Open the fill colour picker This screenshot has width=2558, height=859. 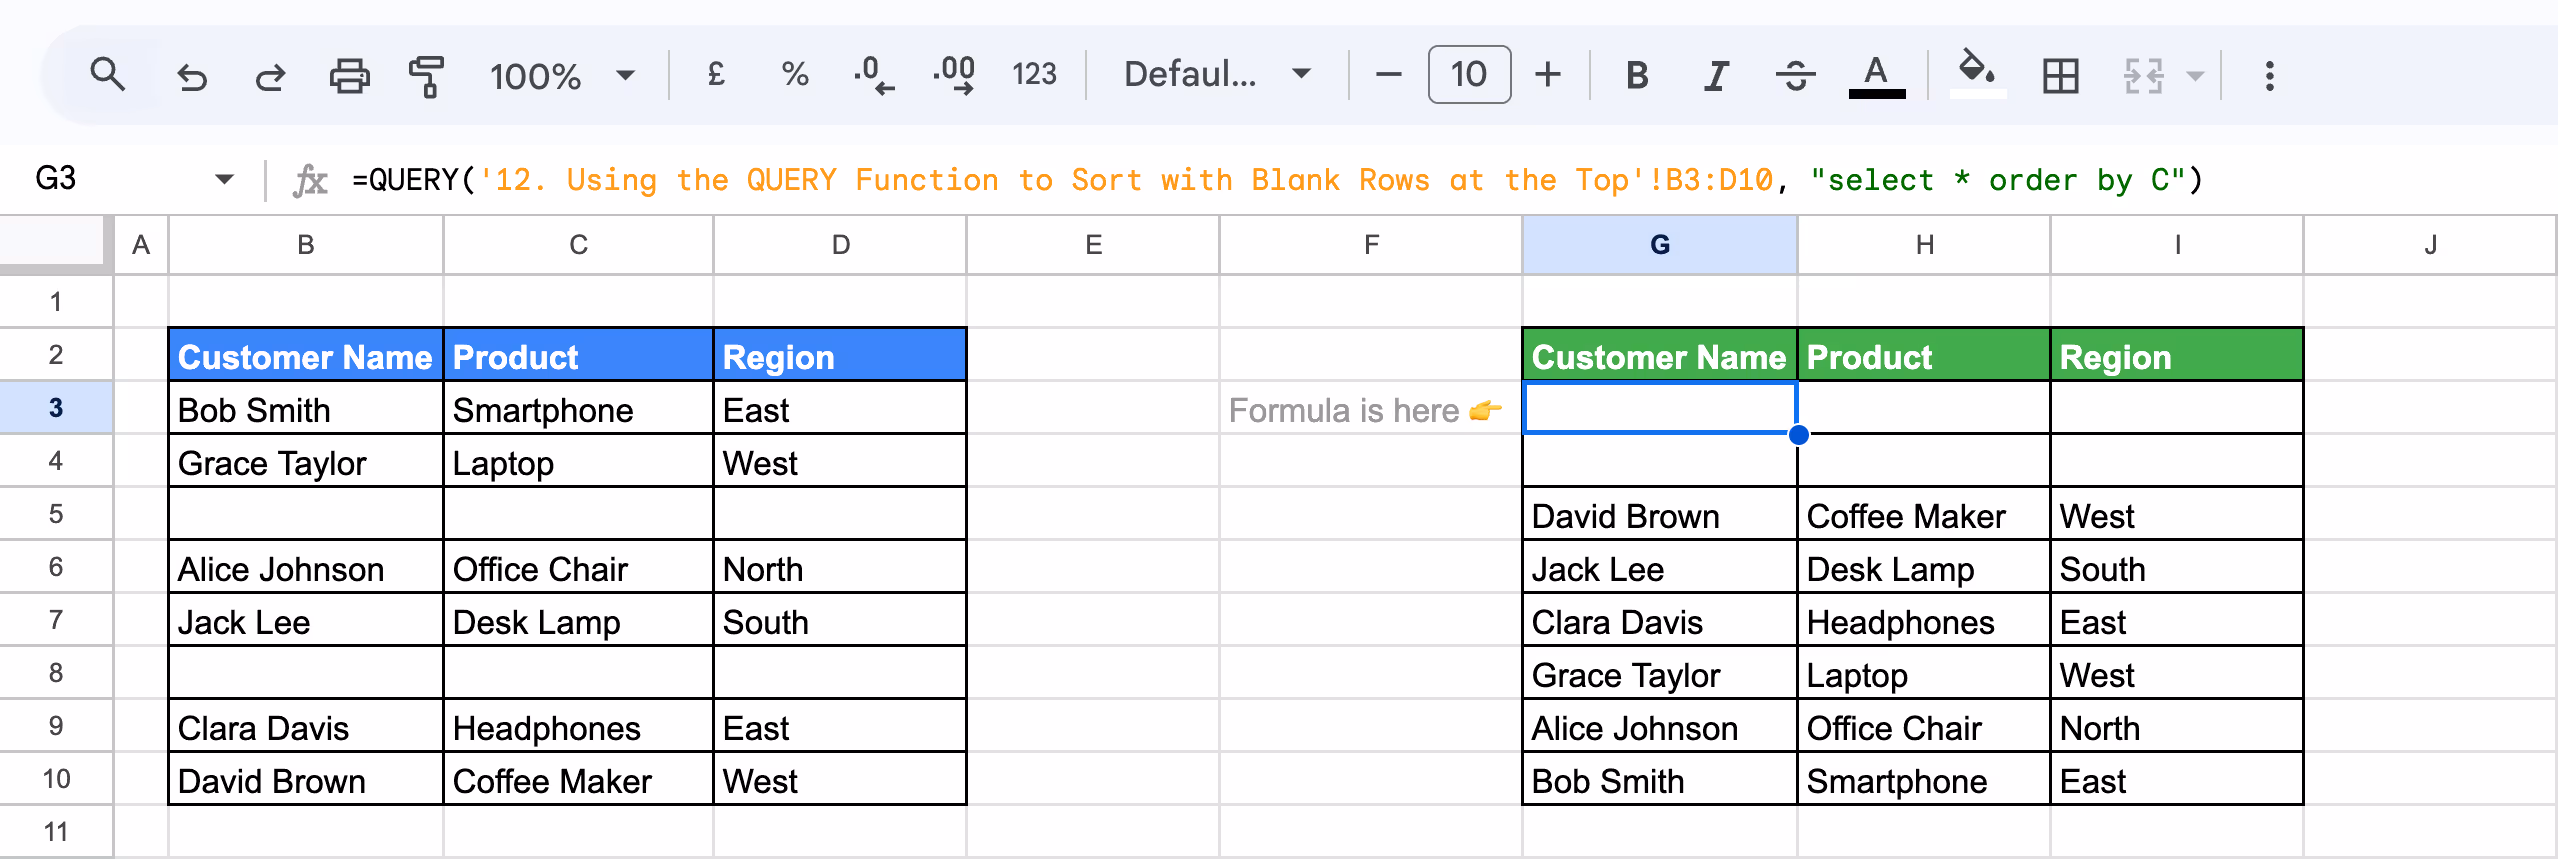[x=1977, y=74]
